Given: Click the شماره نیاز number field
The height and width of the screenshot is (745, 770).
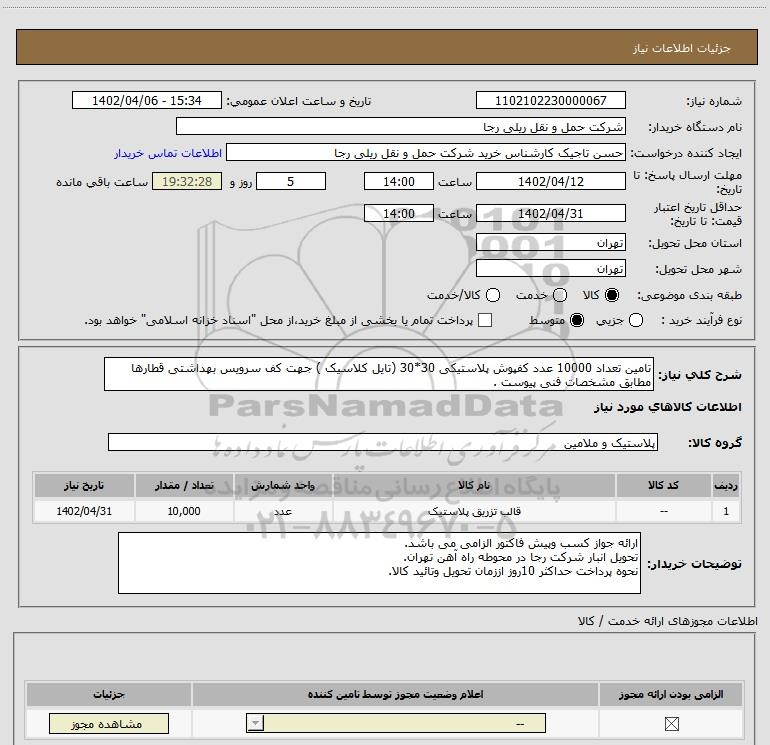Looking at the screenshot, I should pos(550,101).
